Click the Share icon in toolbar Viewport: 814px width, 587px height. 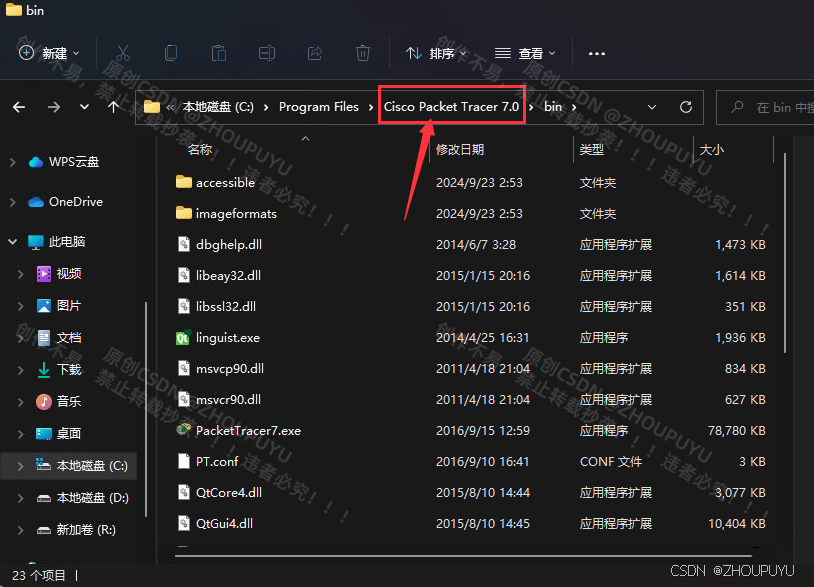click(x=315, y=53)
